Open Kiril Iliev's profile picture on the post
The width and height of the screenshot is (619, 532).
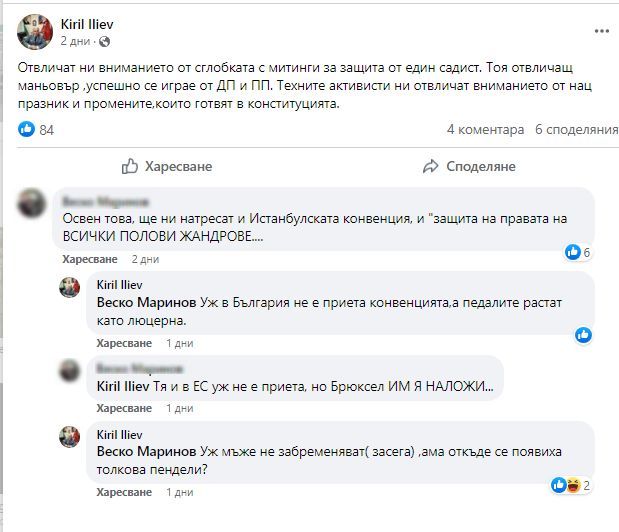[x=35, y=32]
